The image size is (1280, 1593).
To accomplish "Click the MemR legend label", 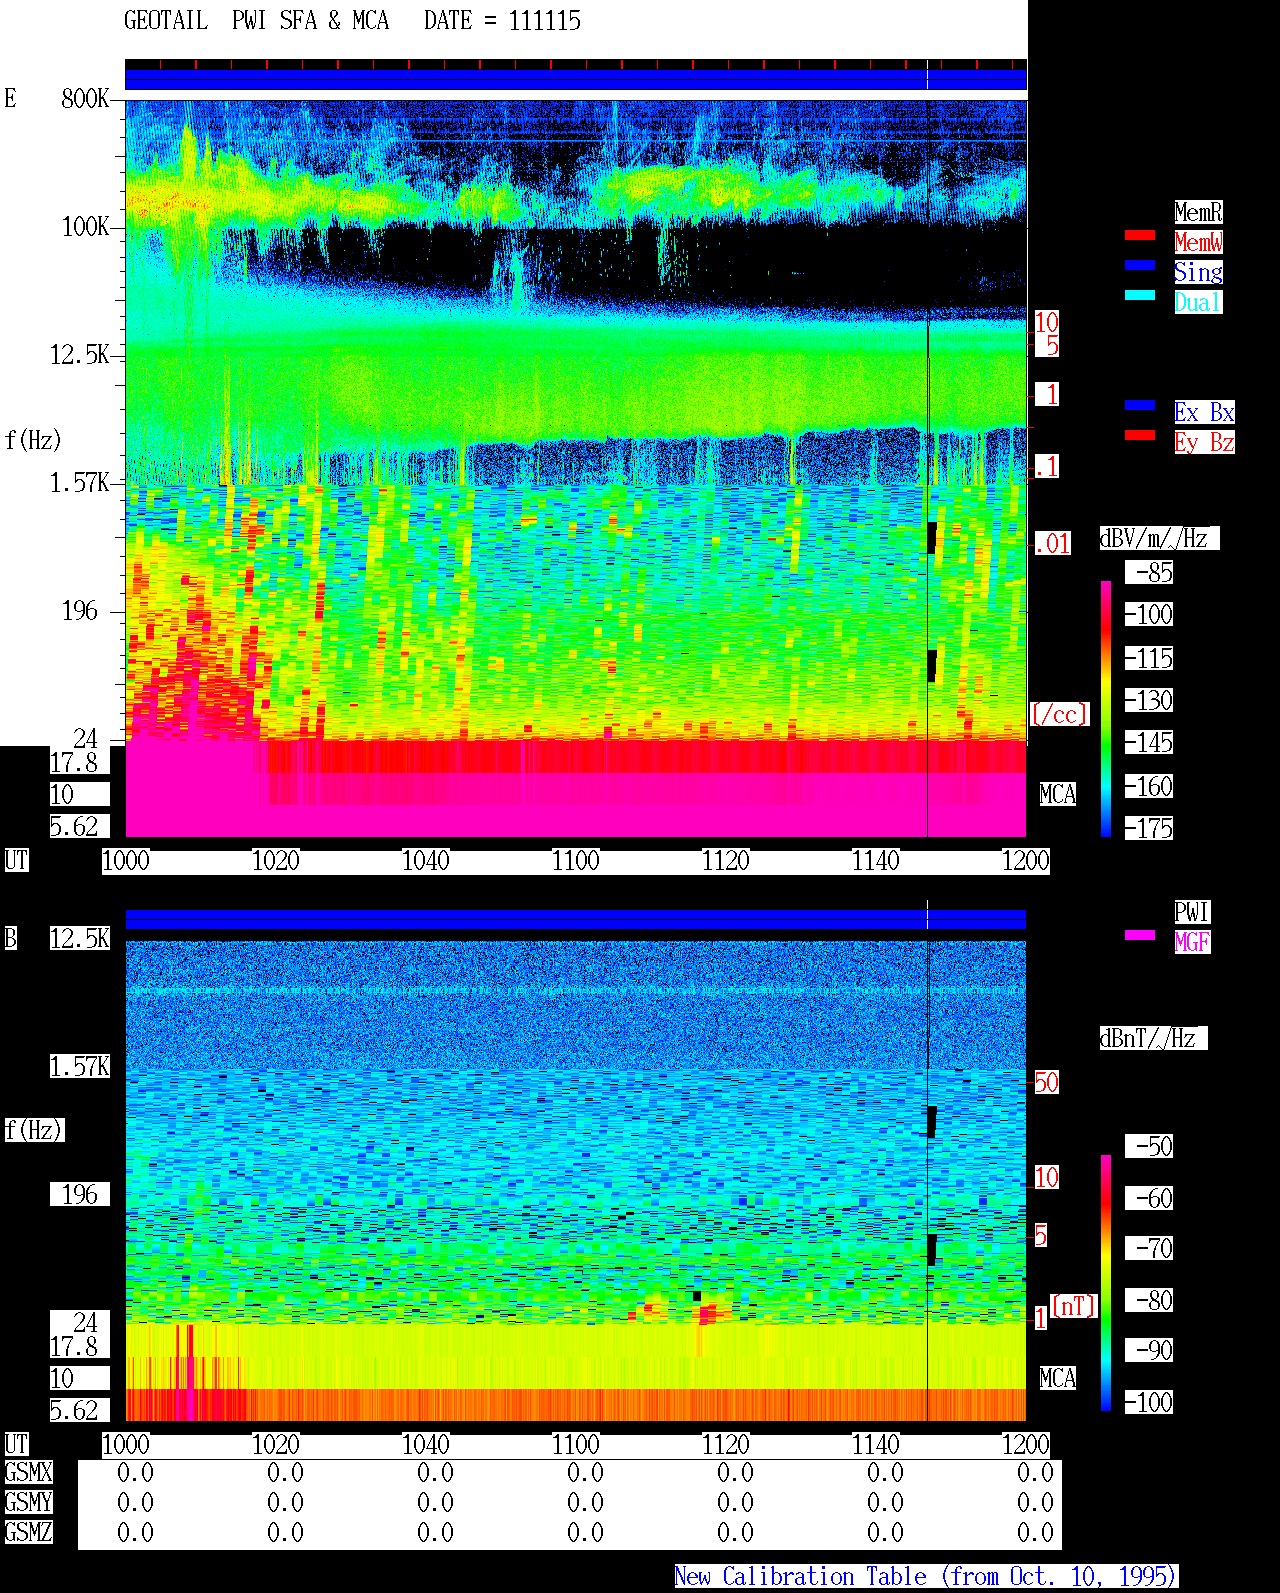I will pyautogui.click(x=1198, y=212).
